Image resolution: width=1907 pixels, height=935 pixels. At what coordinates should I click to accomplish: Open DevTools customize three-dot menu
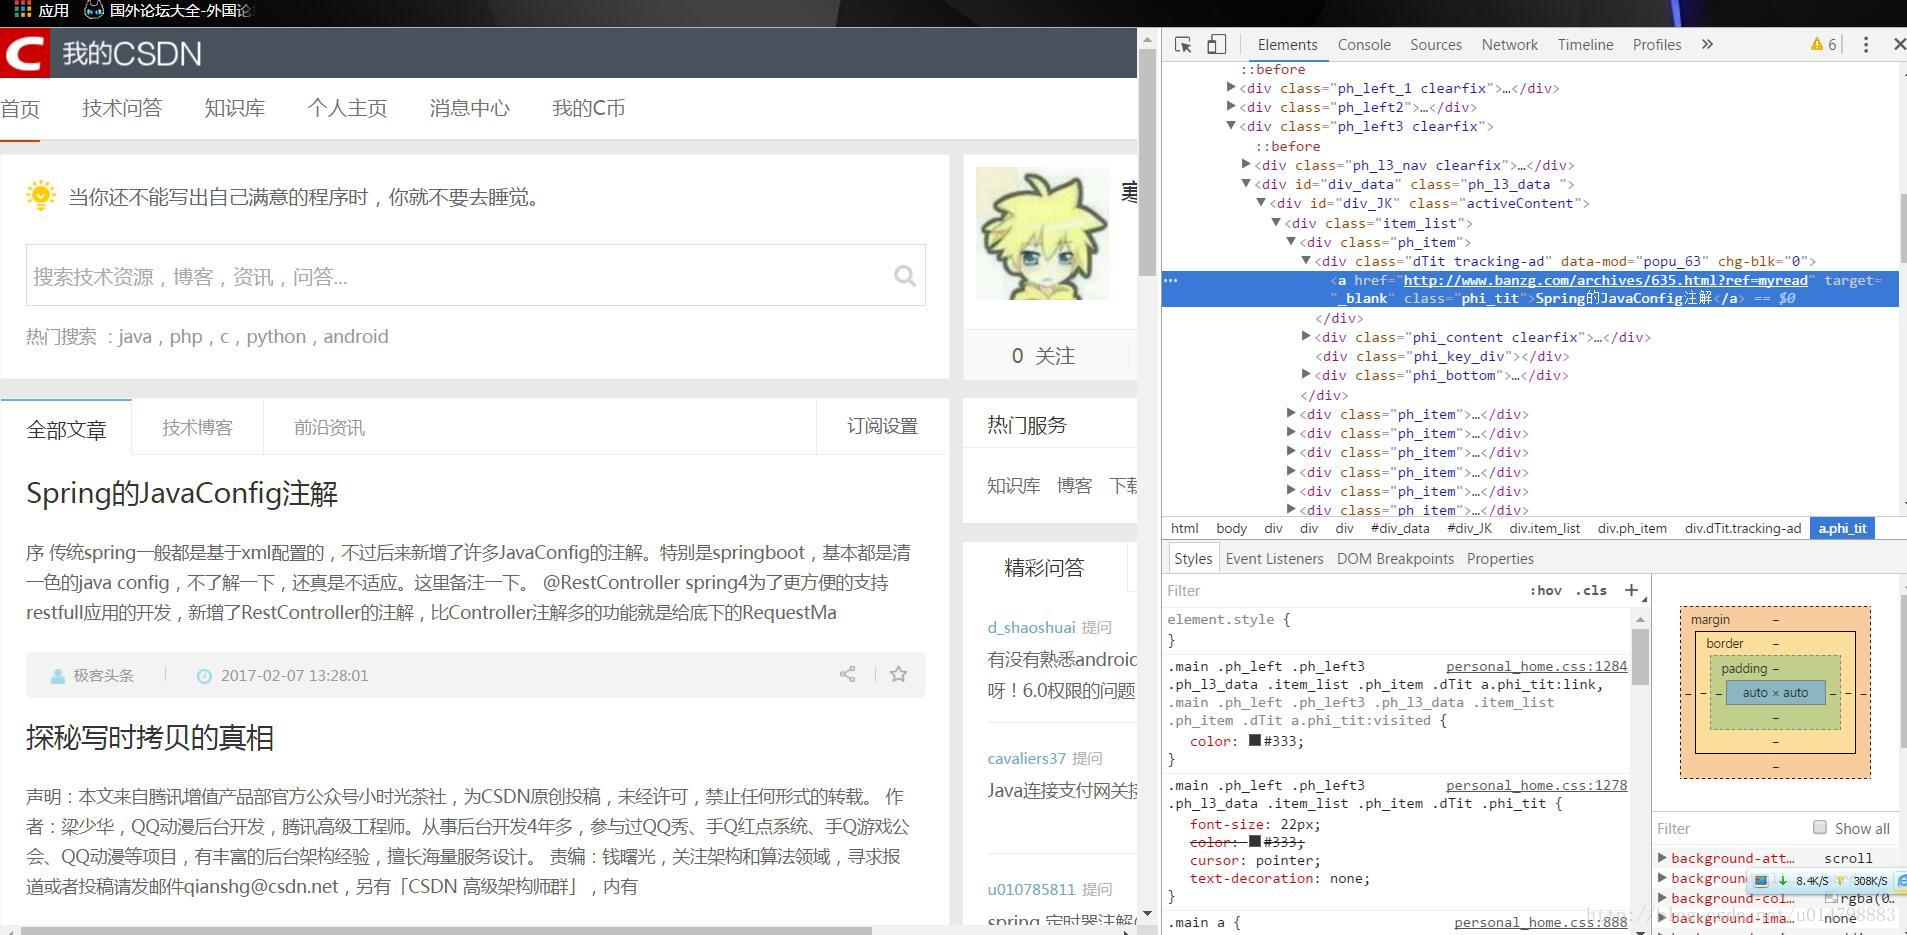[x=1865, y=45]
